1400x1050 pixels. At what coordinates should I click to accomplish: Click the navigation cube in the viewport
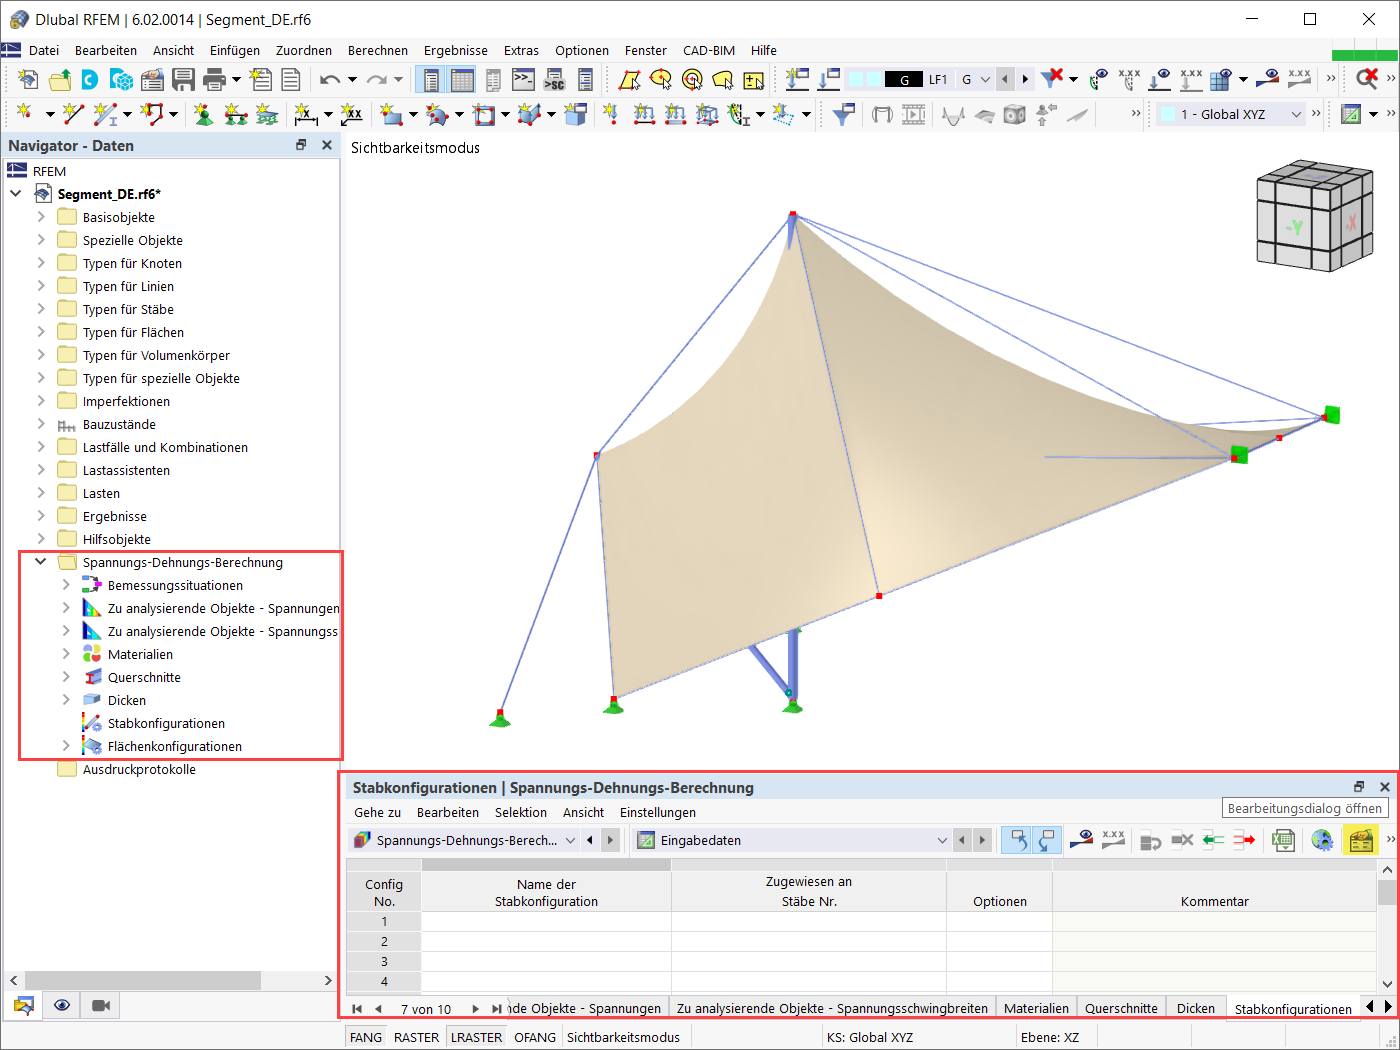coord(1313,217)
